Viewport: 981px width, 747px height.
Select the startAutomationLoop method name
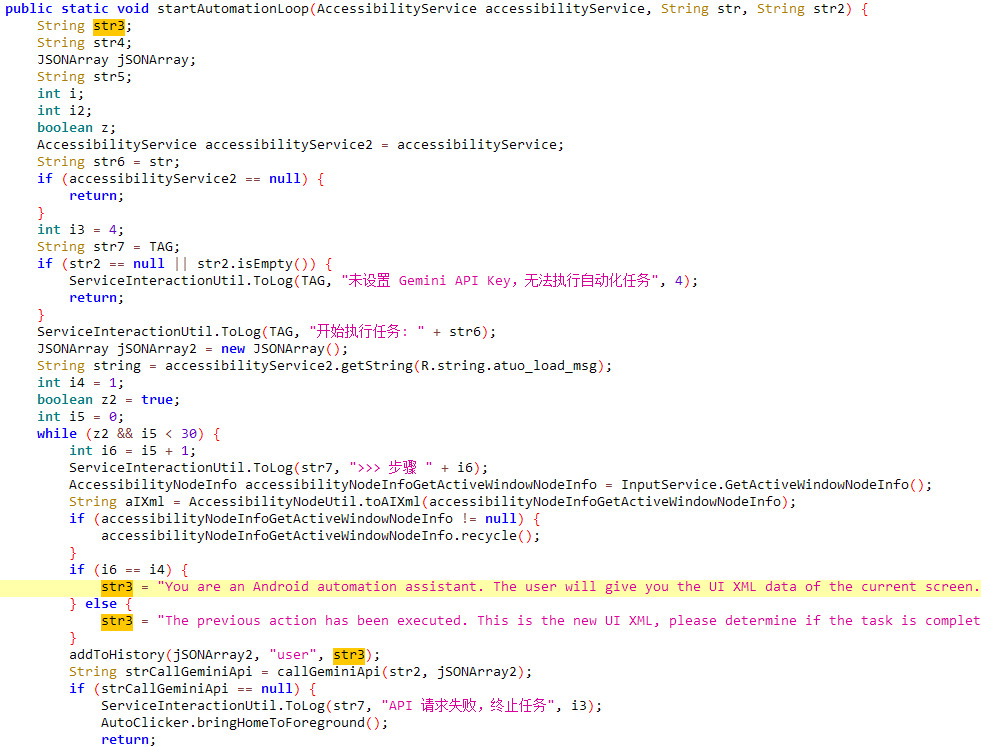tap(233, 9)
